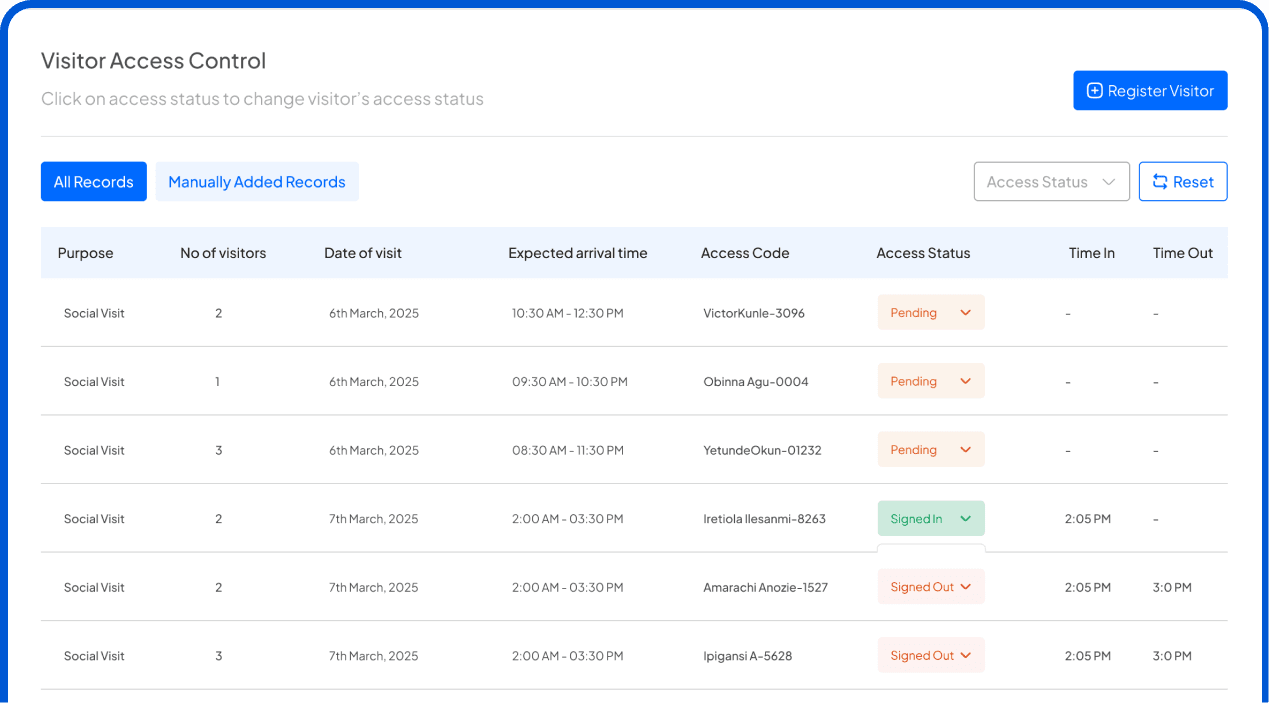Open Signed Out dropdown for Ipigansi A-5628
Screen dimensions: 1269x703
pos(930,656)
